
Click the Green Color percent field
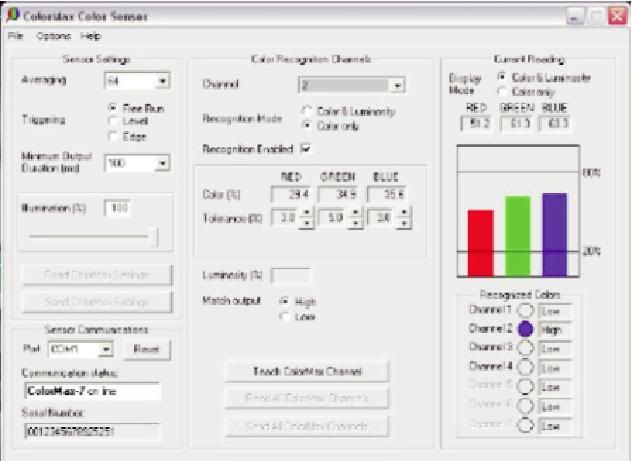(x=338, y=194)
